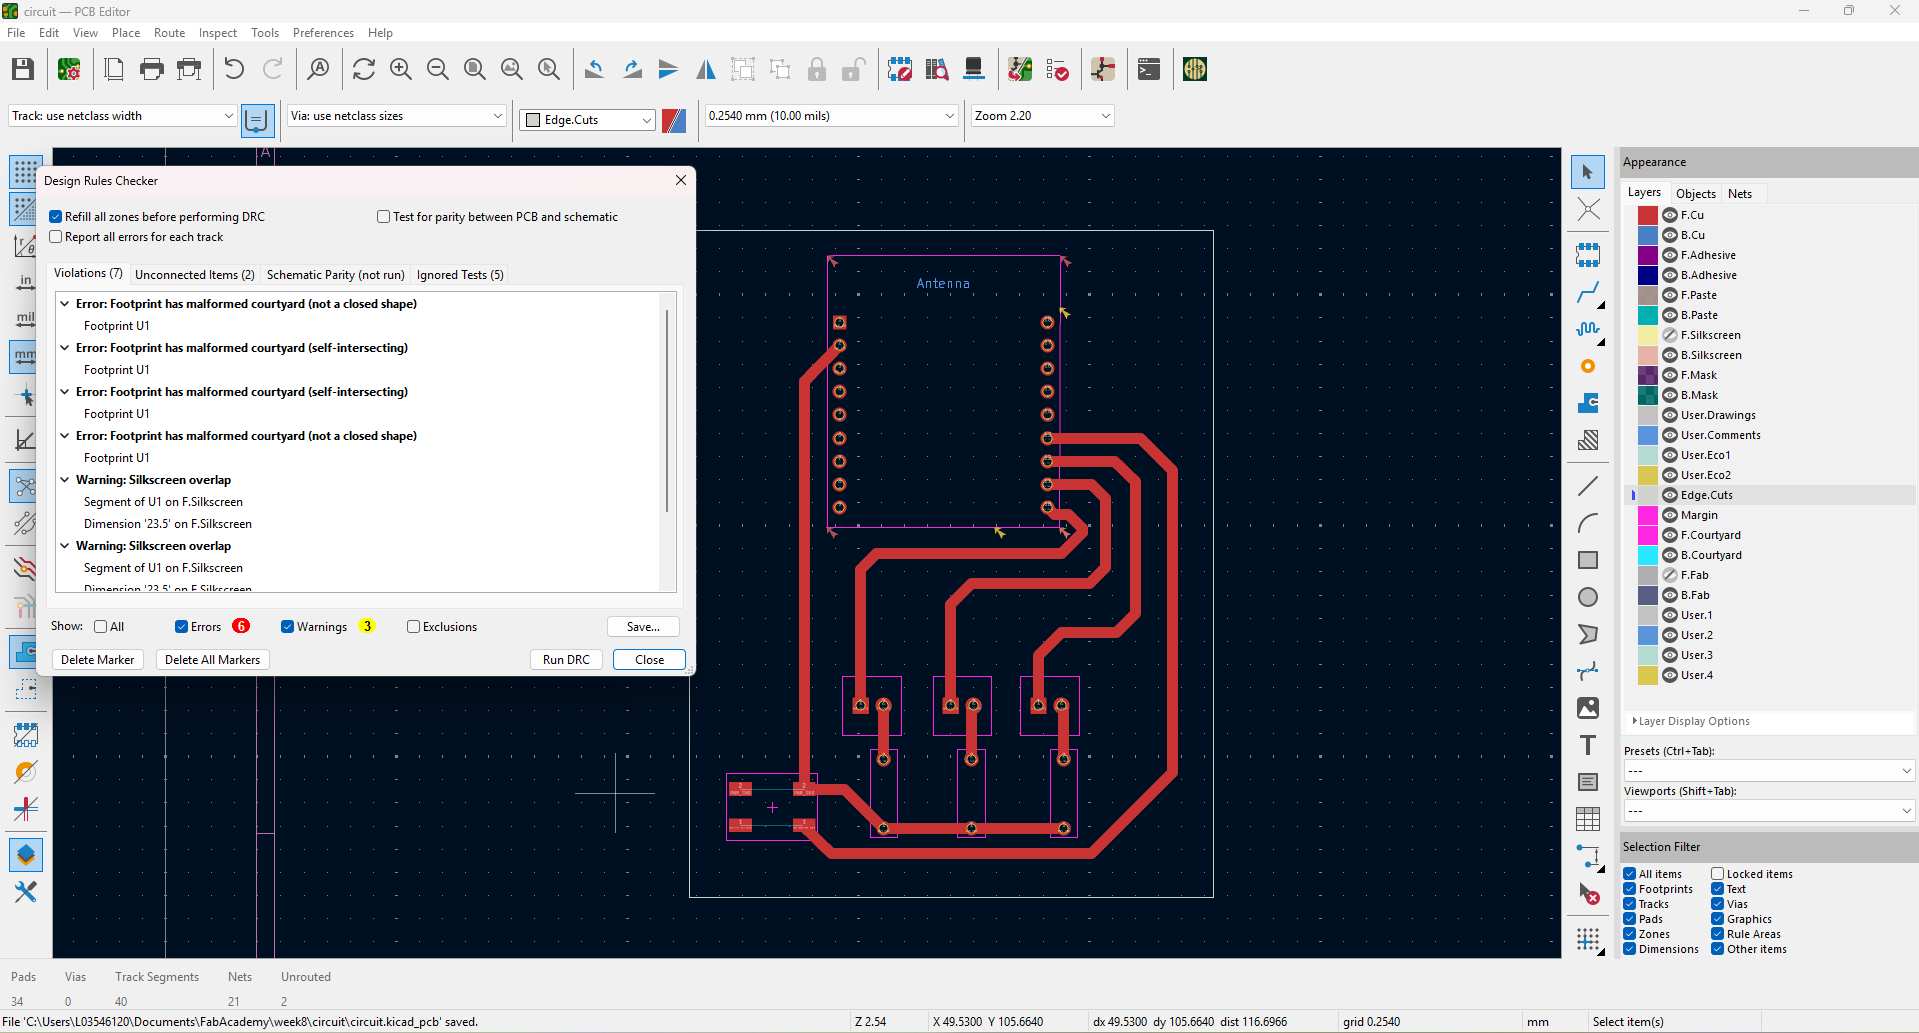Toggle the Warnings filter checkbox

[288, 627]
